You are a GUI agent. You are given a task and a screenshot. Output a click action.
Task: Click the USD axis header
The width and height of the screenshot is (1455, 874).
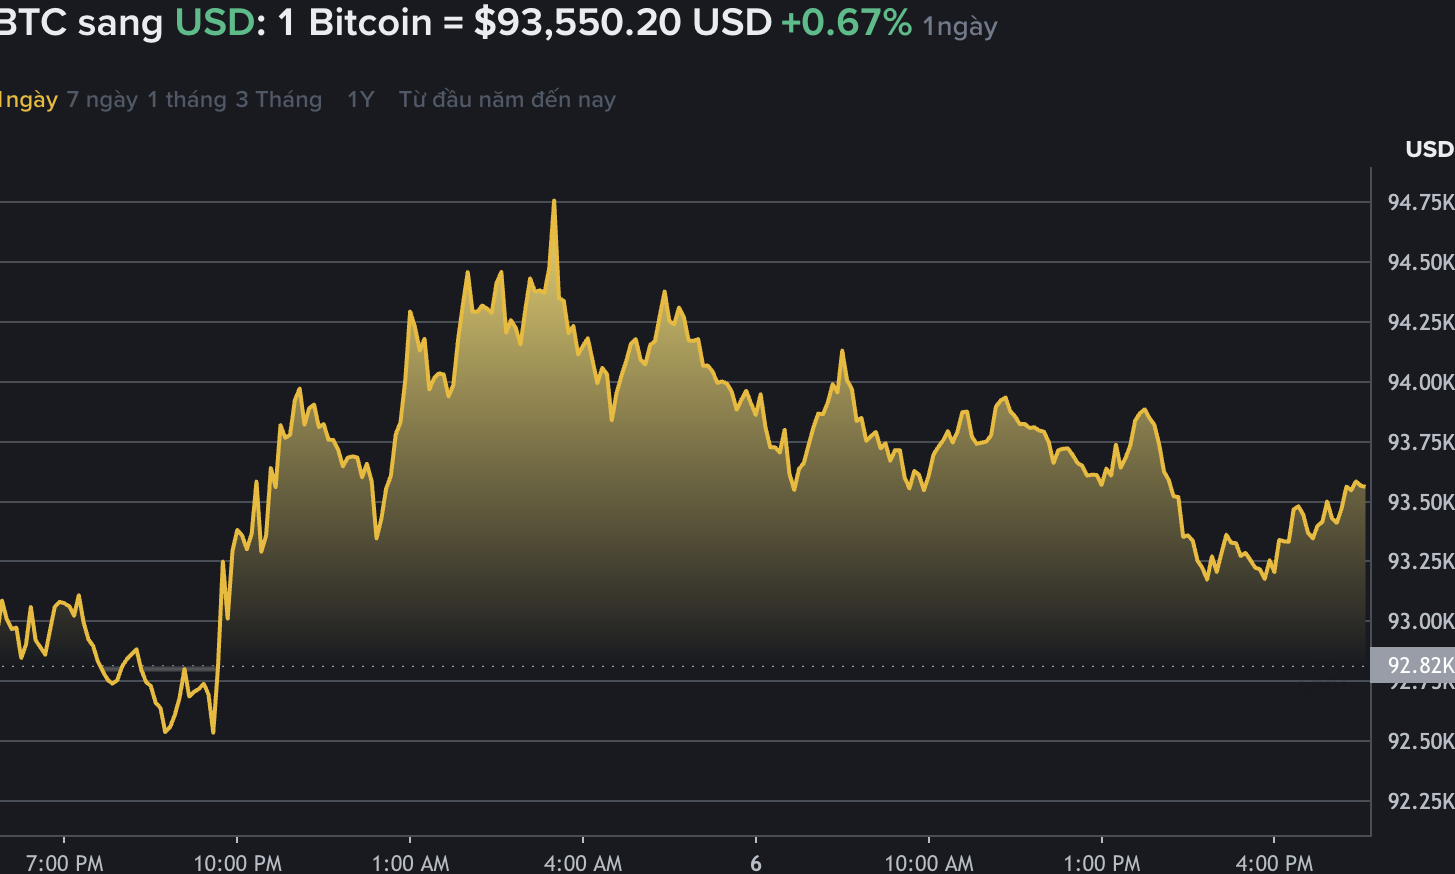(1429, 149)
